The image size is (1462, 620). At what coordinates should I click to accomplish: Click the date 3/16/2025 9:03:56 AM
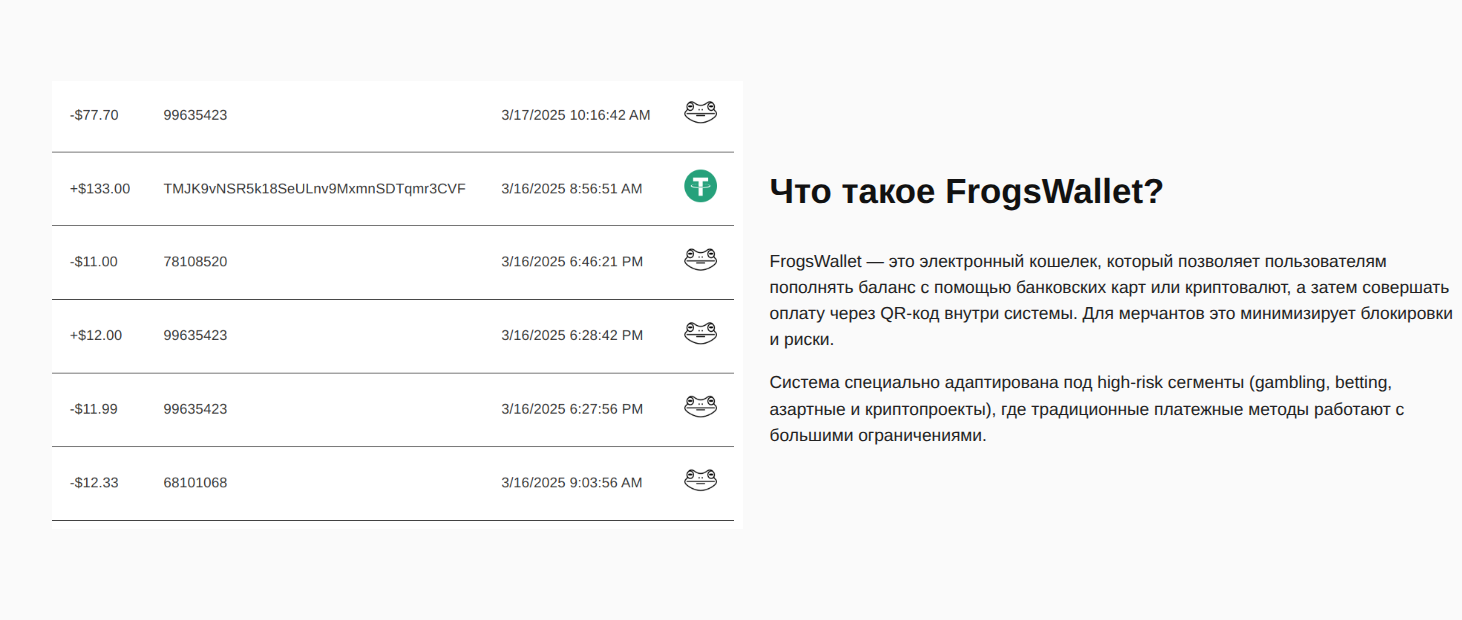571,483
